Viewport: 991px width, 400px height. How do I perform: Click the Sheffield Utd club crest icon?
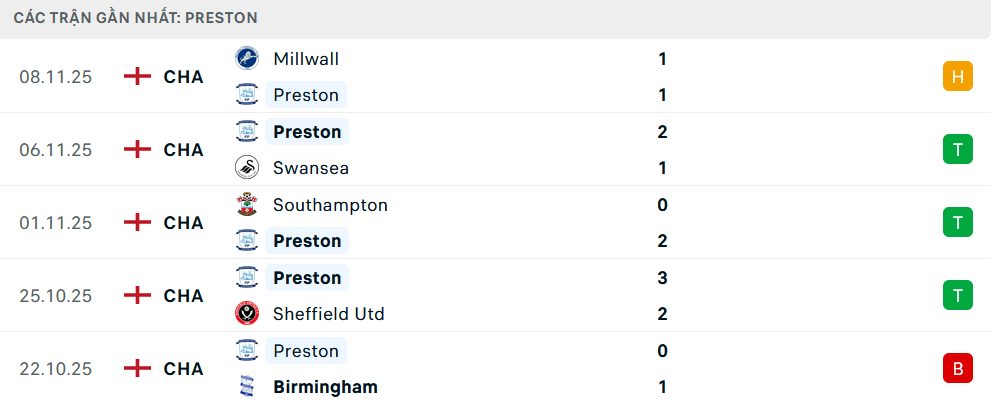pyautogui.click(x=246, y=314)
